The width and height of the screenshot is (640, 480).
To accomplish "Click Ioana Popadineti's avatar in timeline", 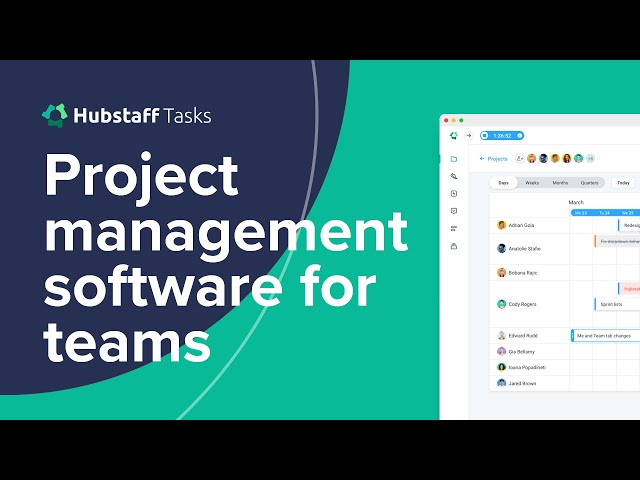I will pos(502,367).
